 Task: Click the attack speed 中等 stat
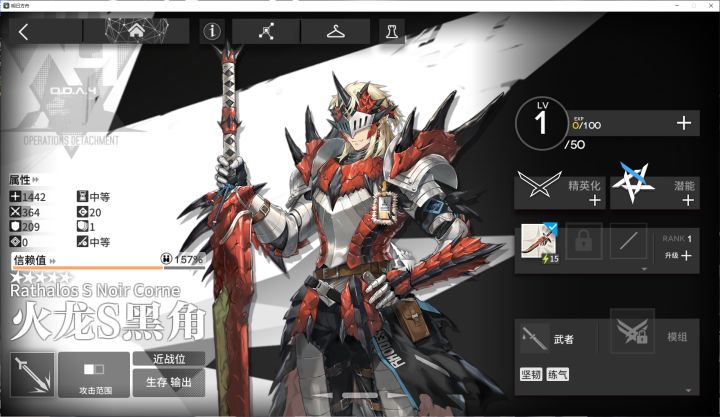(x=94, y=242)
